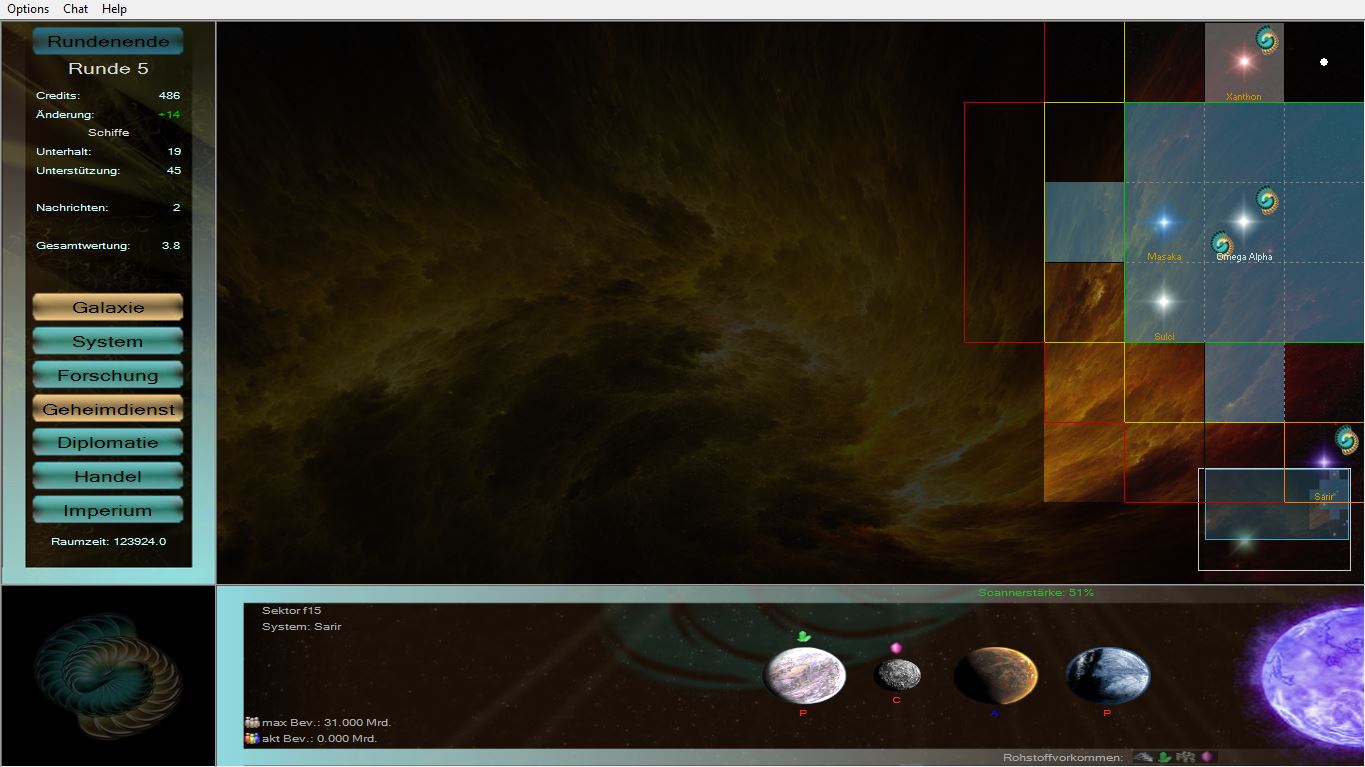The width and height of the screenshot is (1365, 767).
Task: Click the spiral empire emblem at bottom left
Action: coord(108,675)
